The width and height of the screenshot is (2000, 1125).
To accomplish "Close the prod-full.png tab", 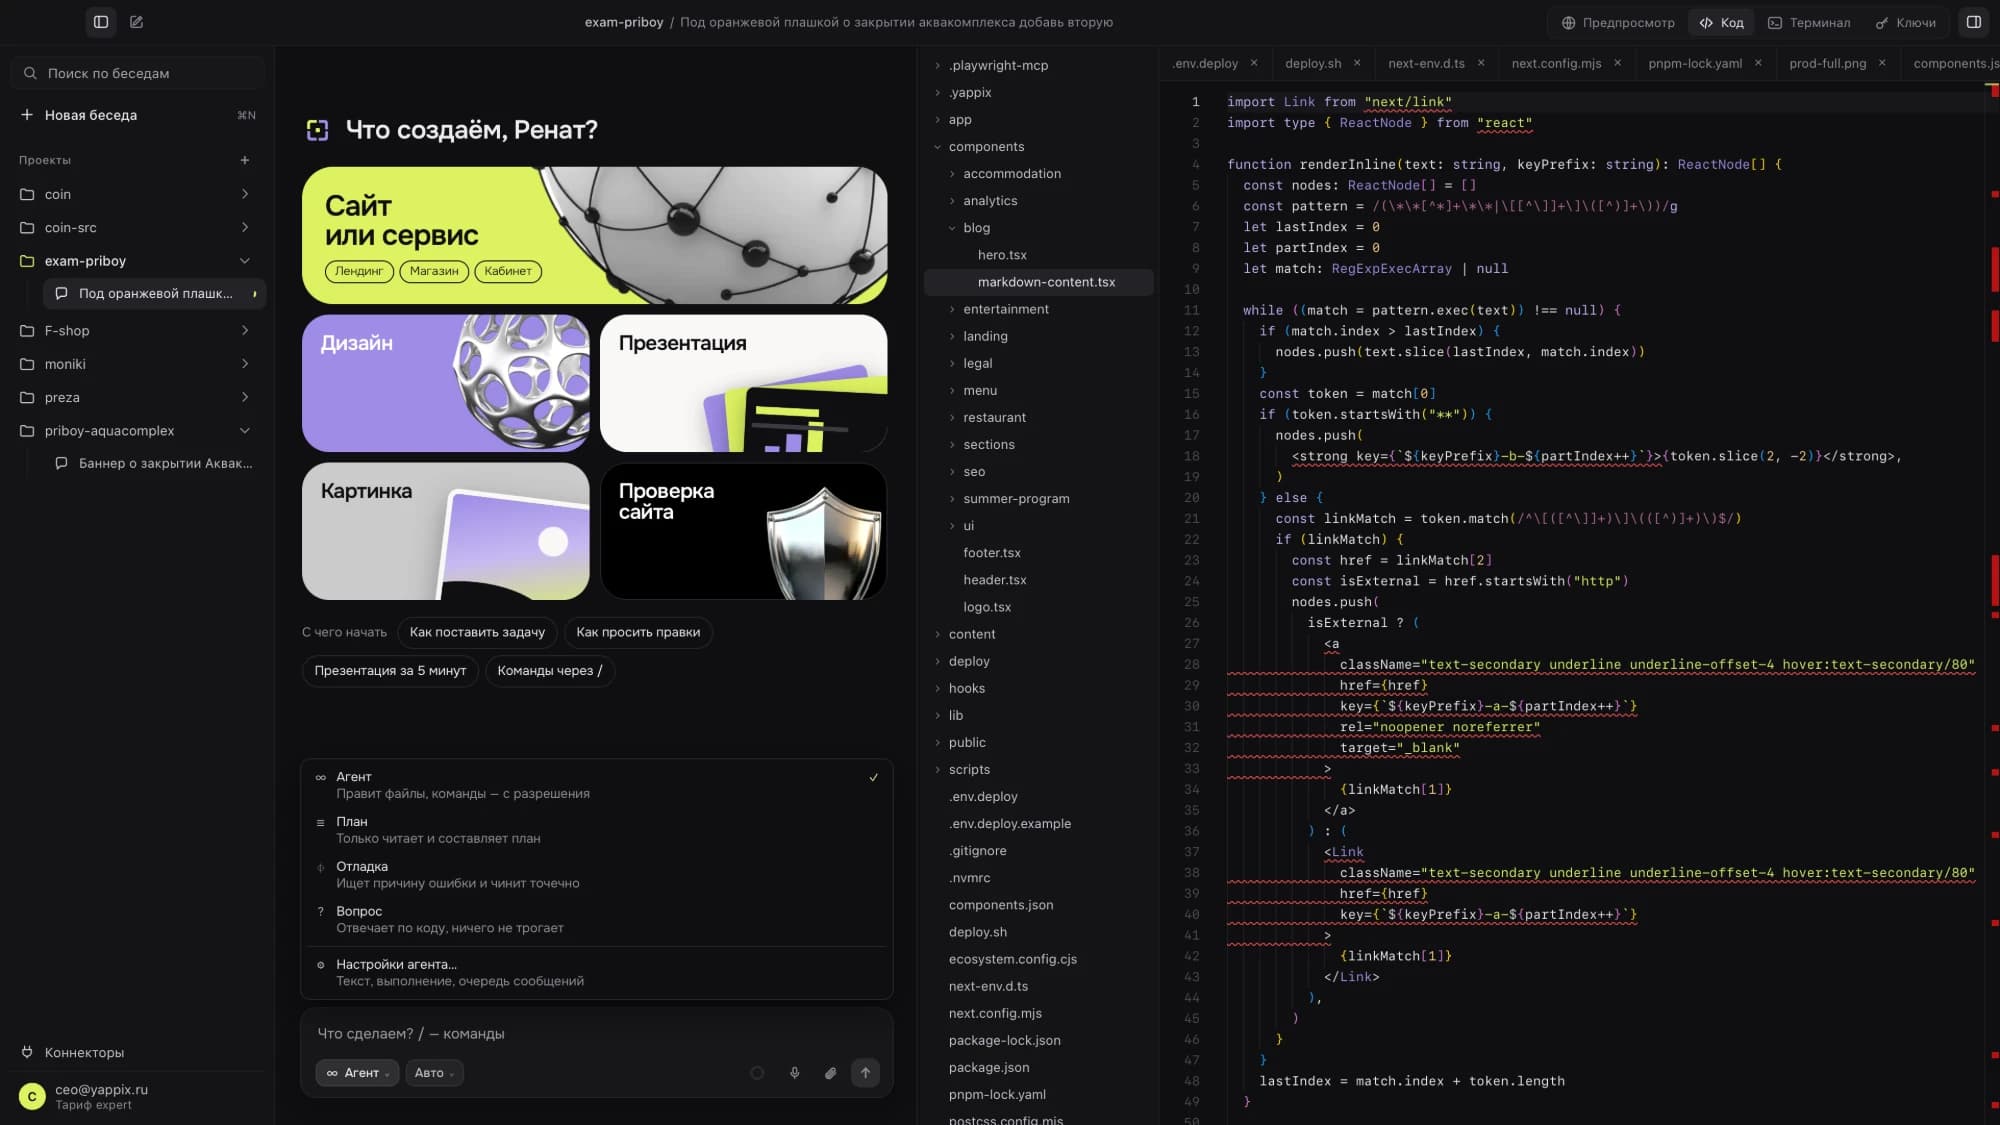I will click(x=1882, y=63).
